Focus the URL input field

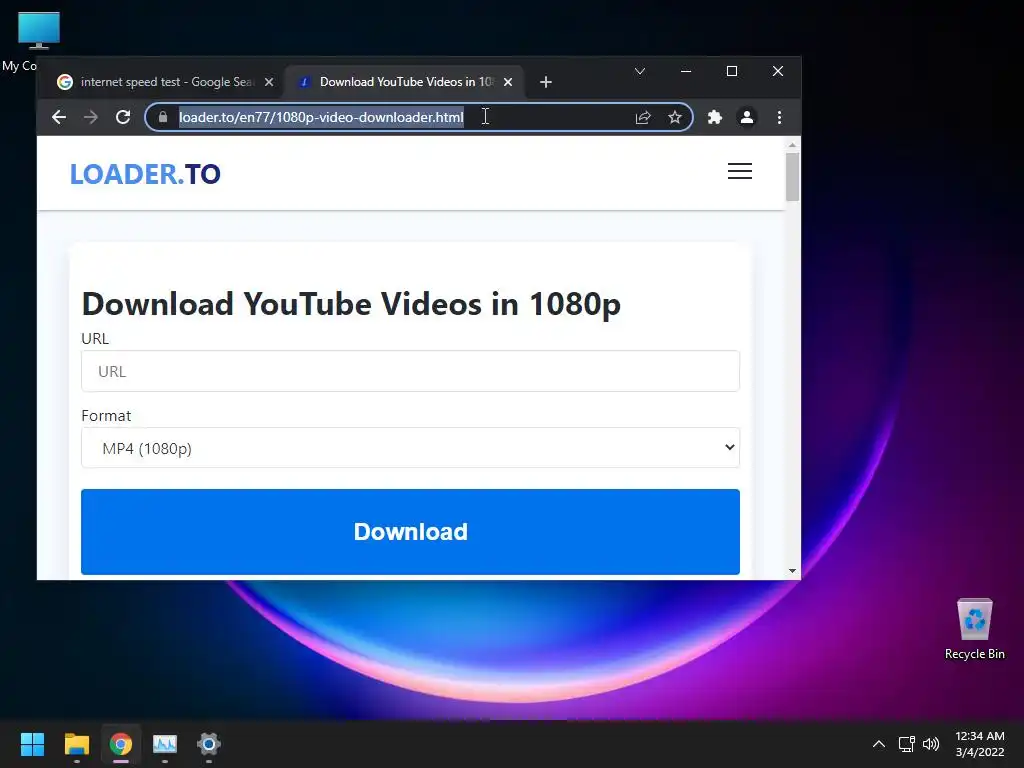pos(410,371)
